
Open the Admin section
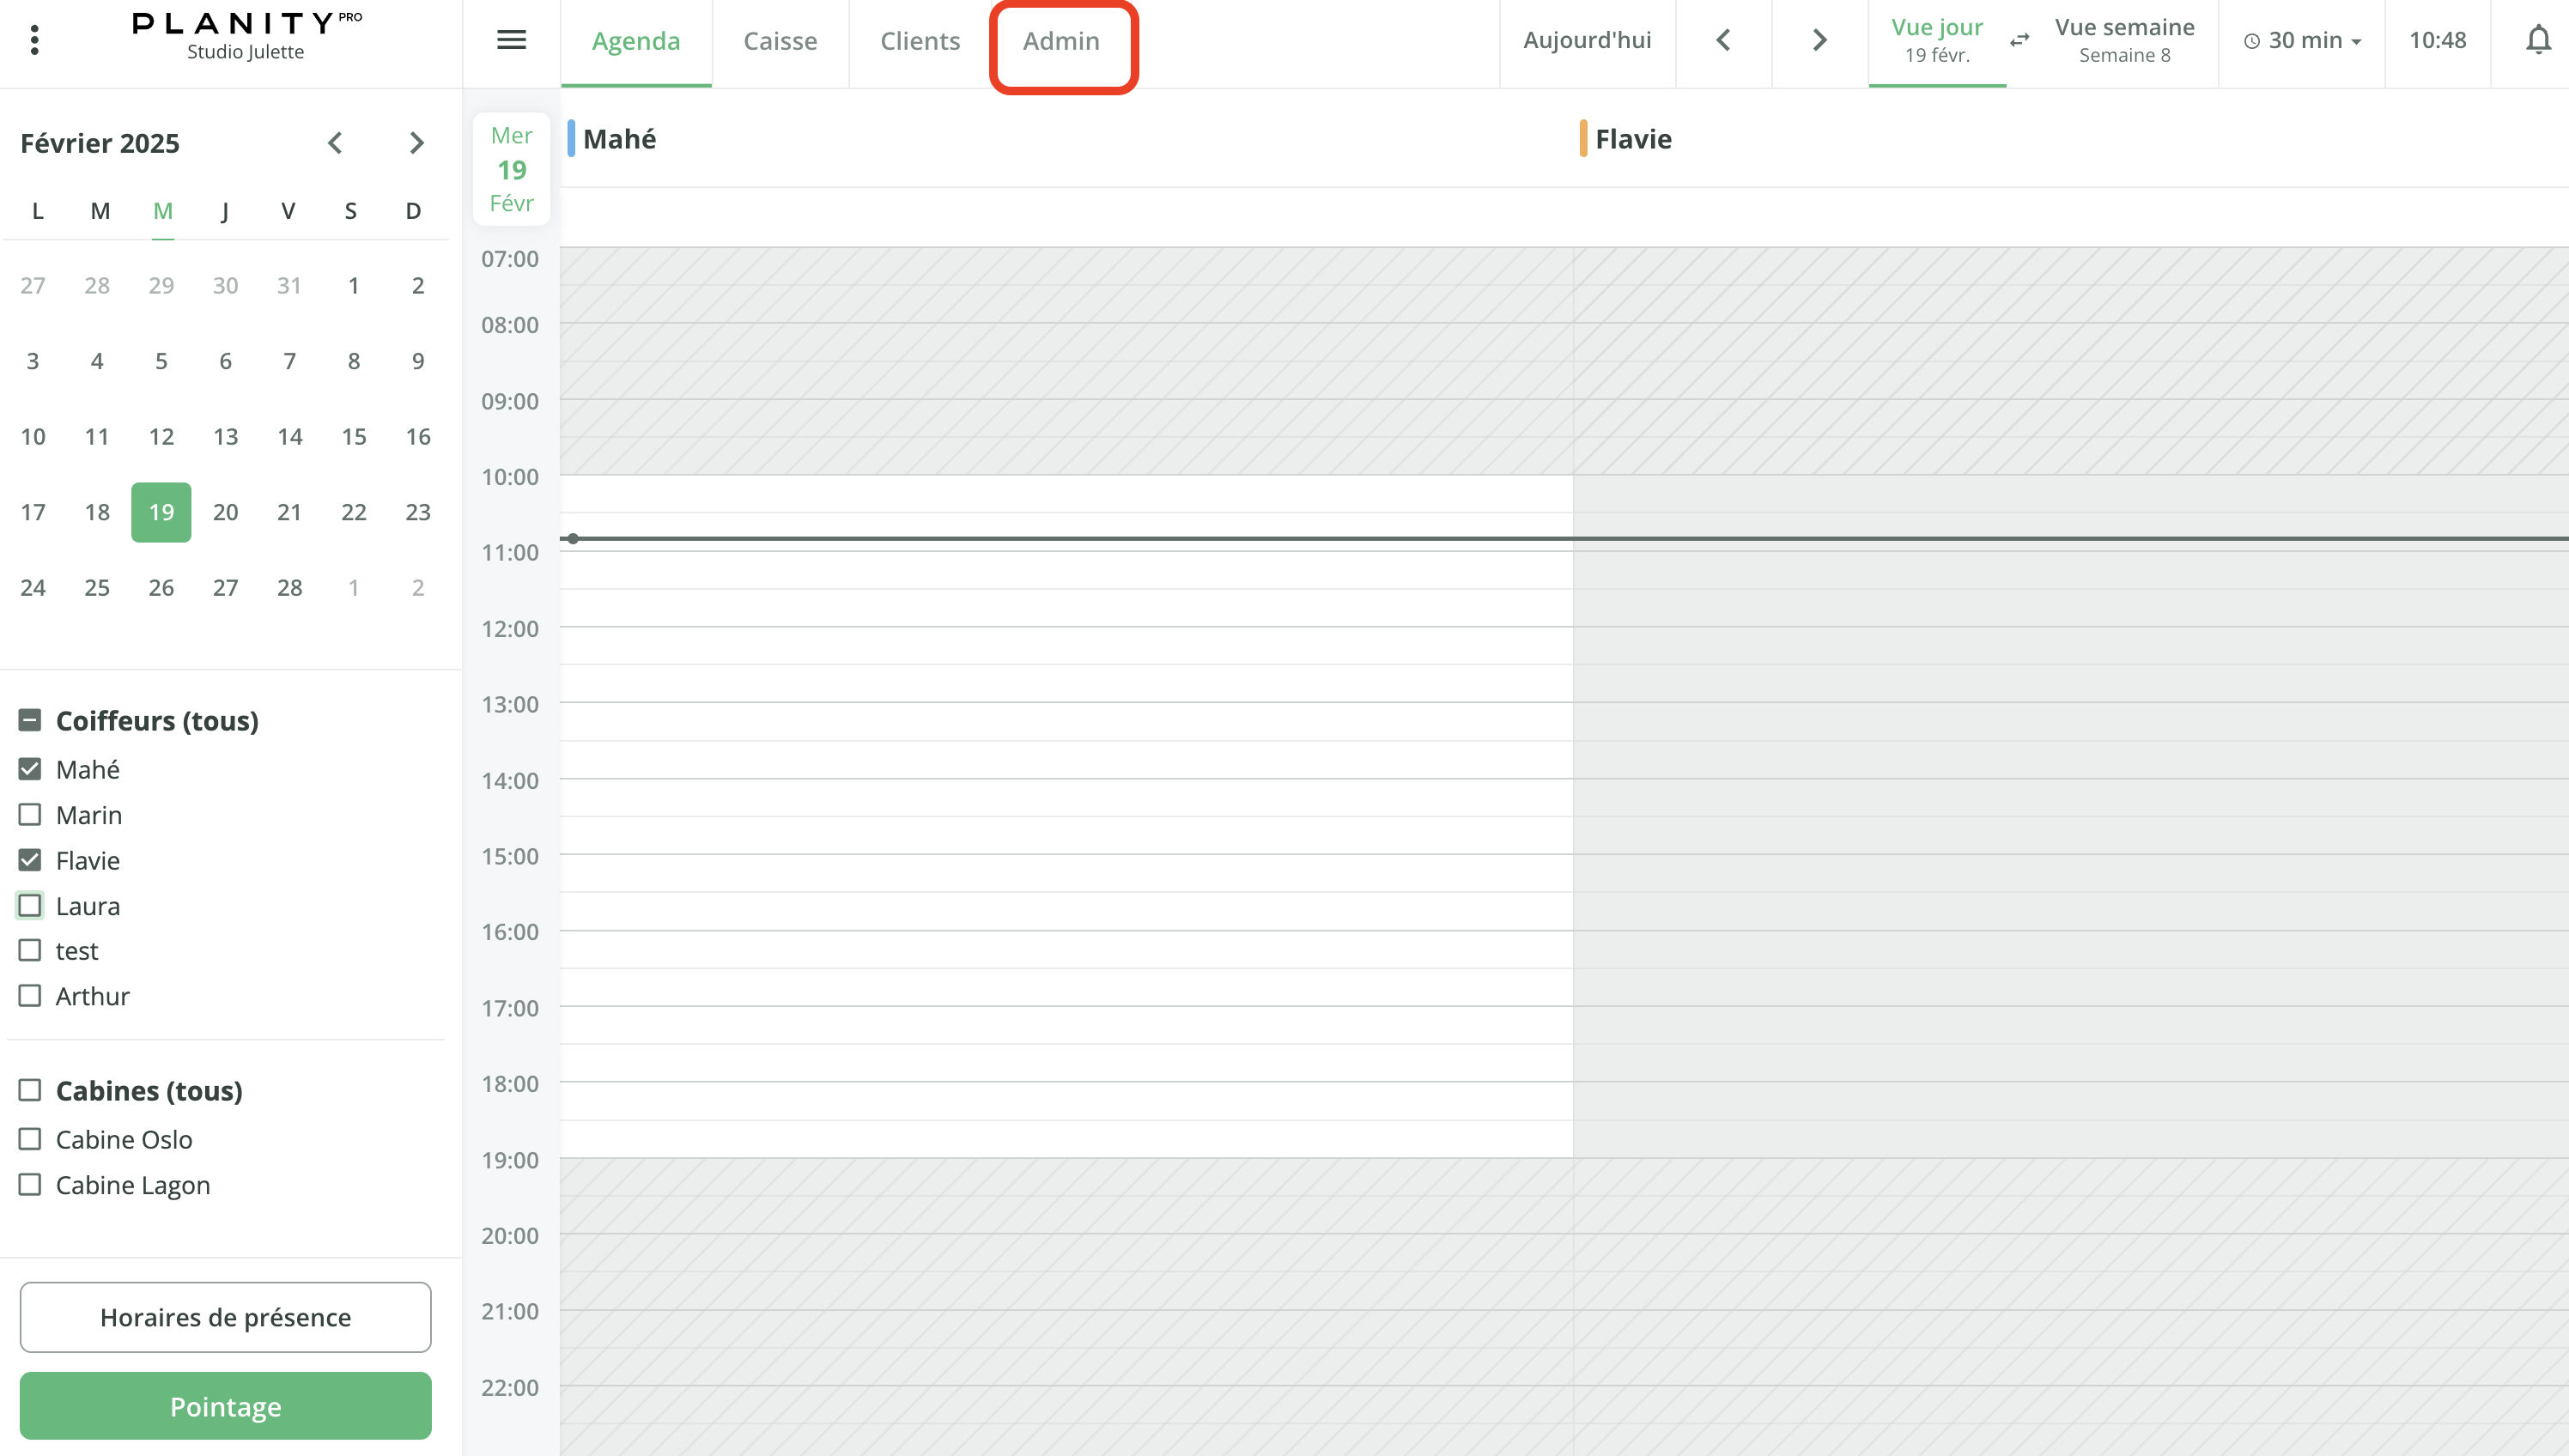1062,41
